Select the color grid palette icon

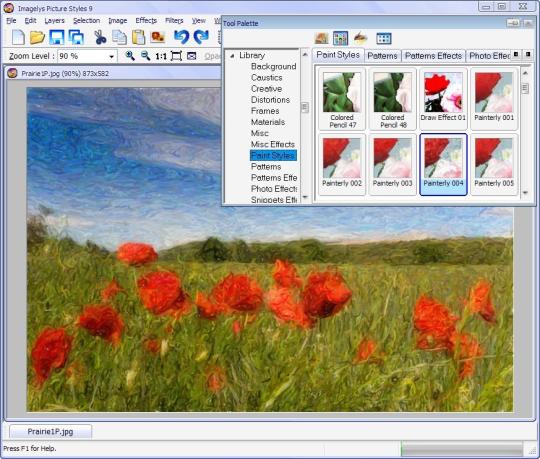click(x=340, y=38)
